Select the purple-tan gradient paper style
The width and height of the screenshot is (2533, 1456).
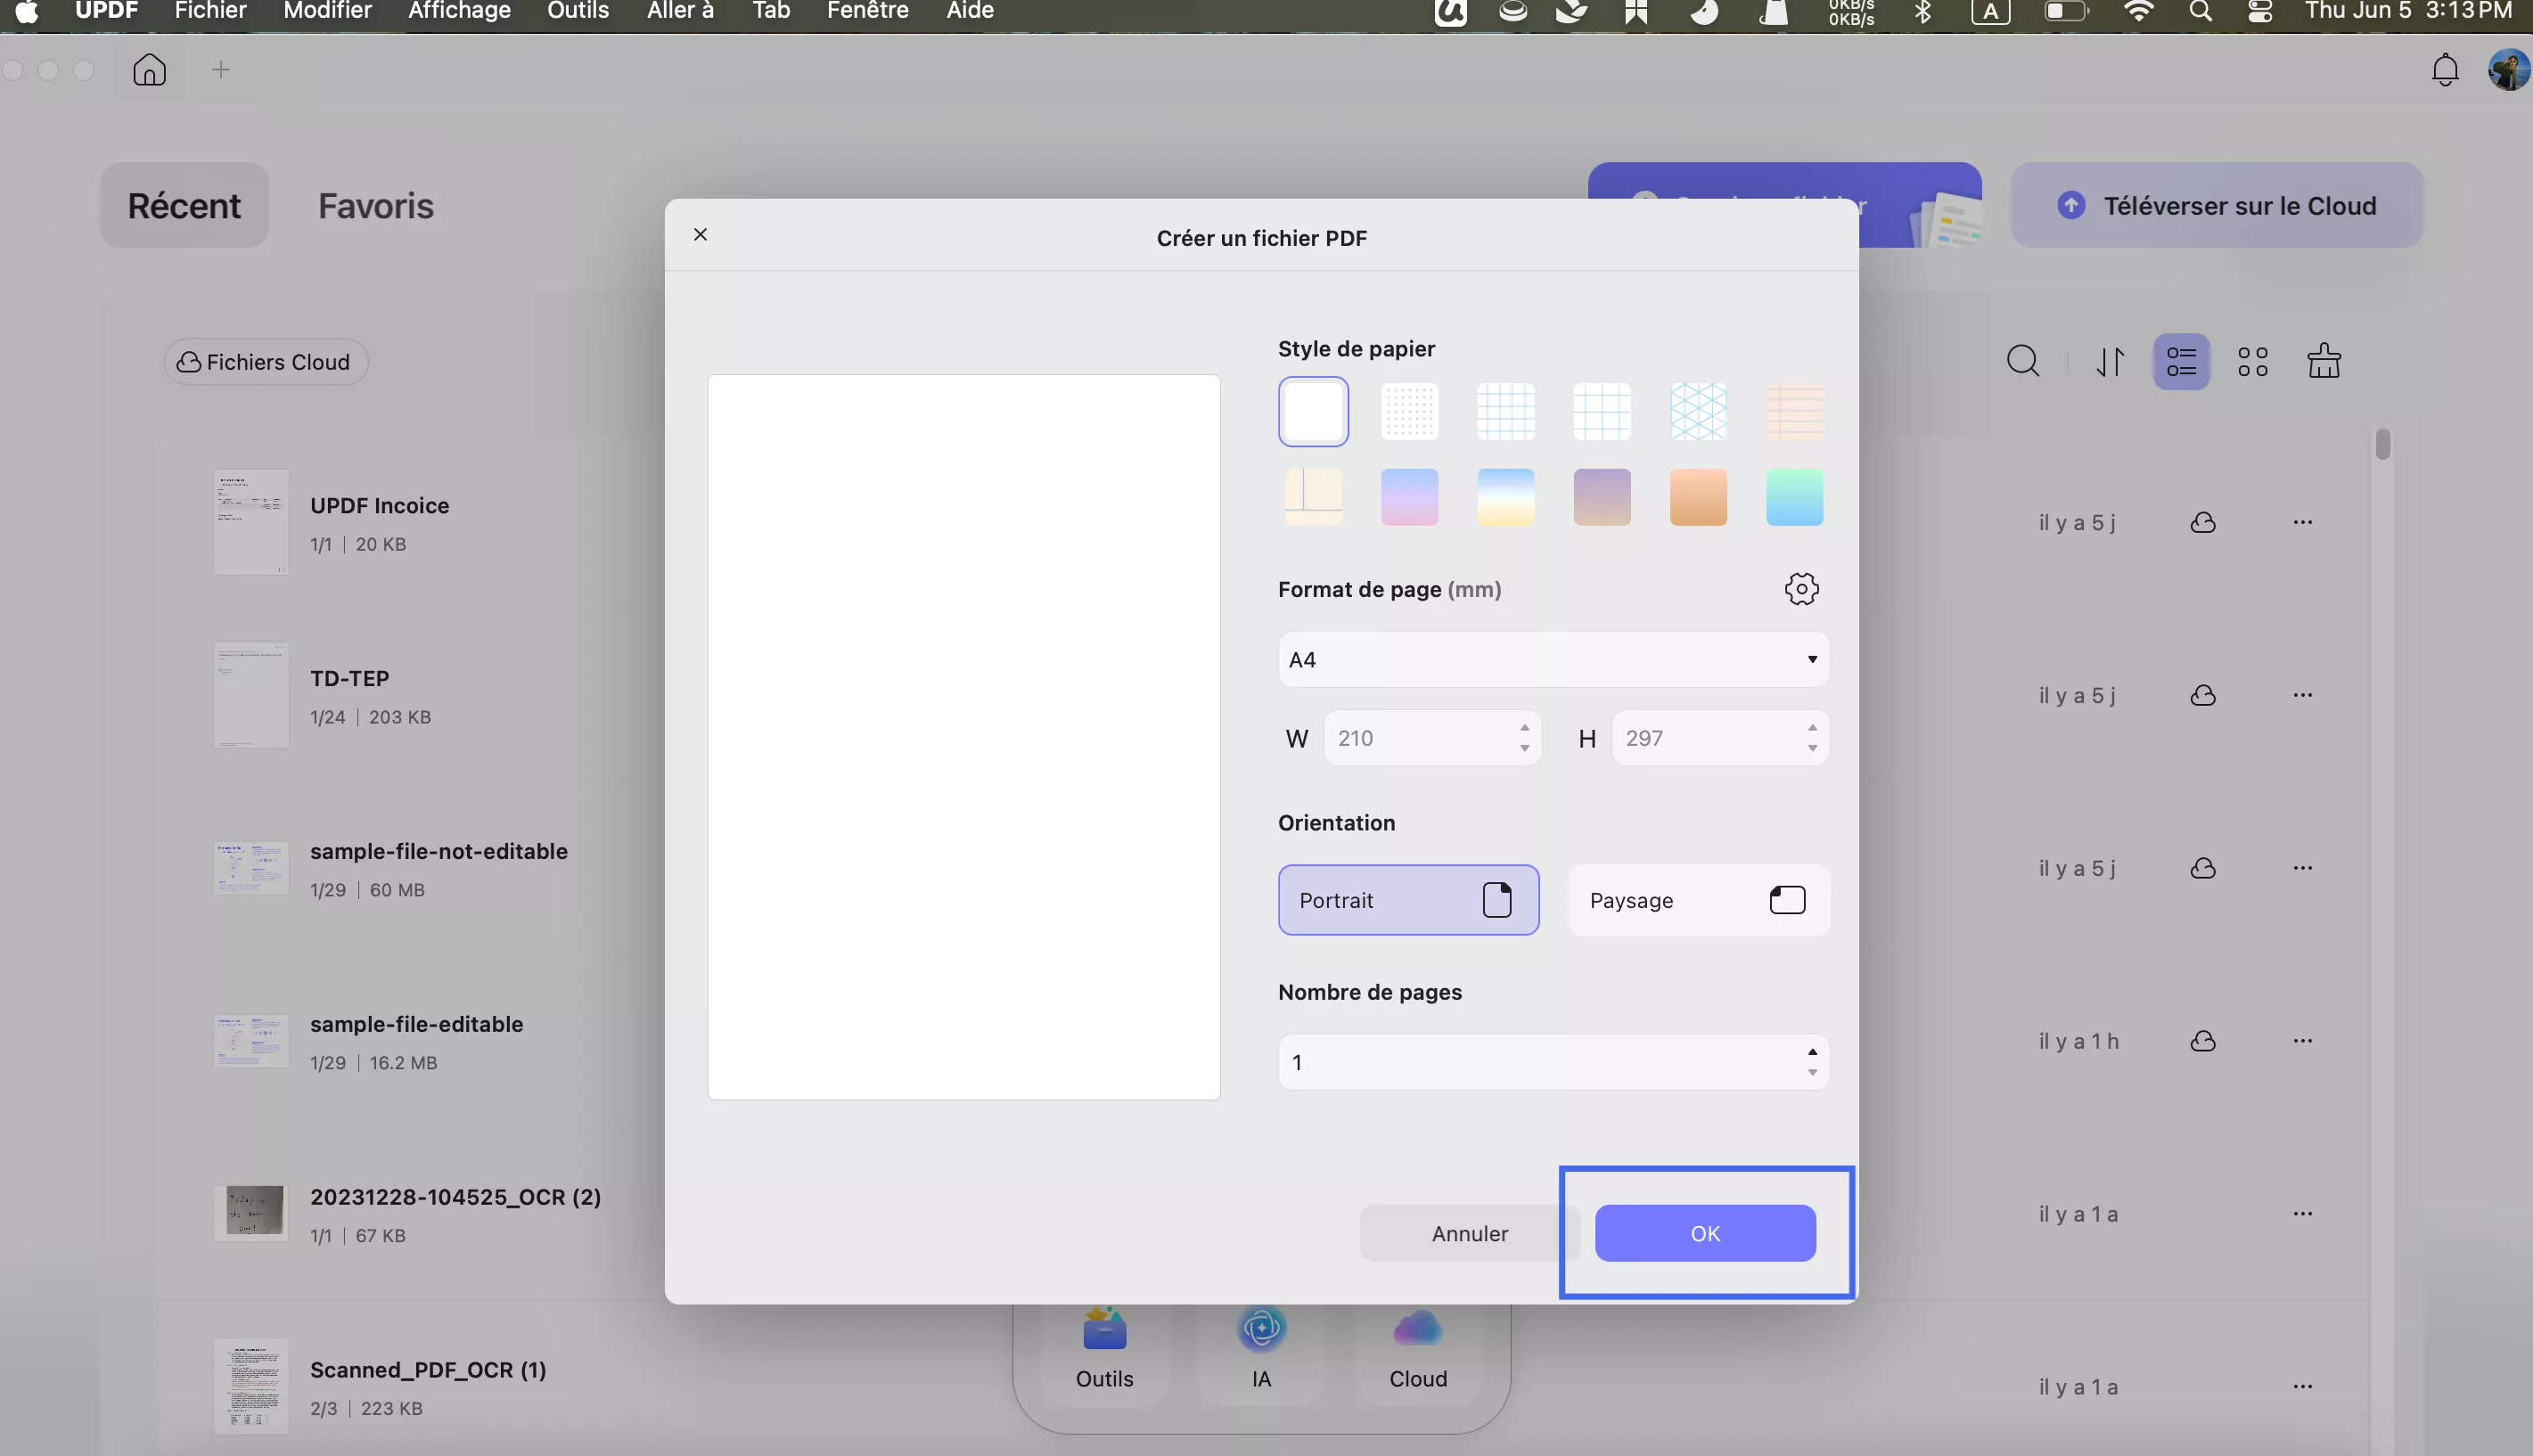pos(1601,497)
